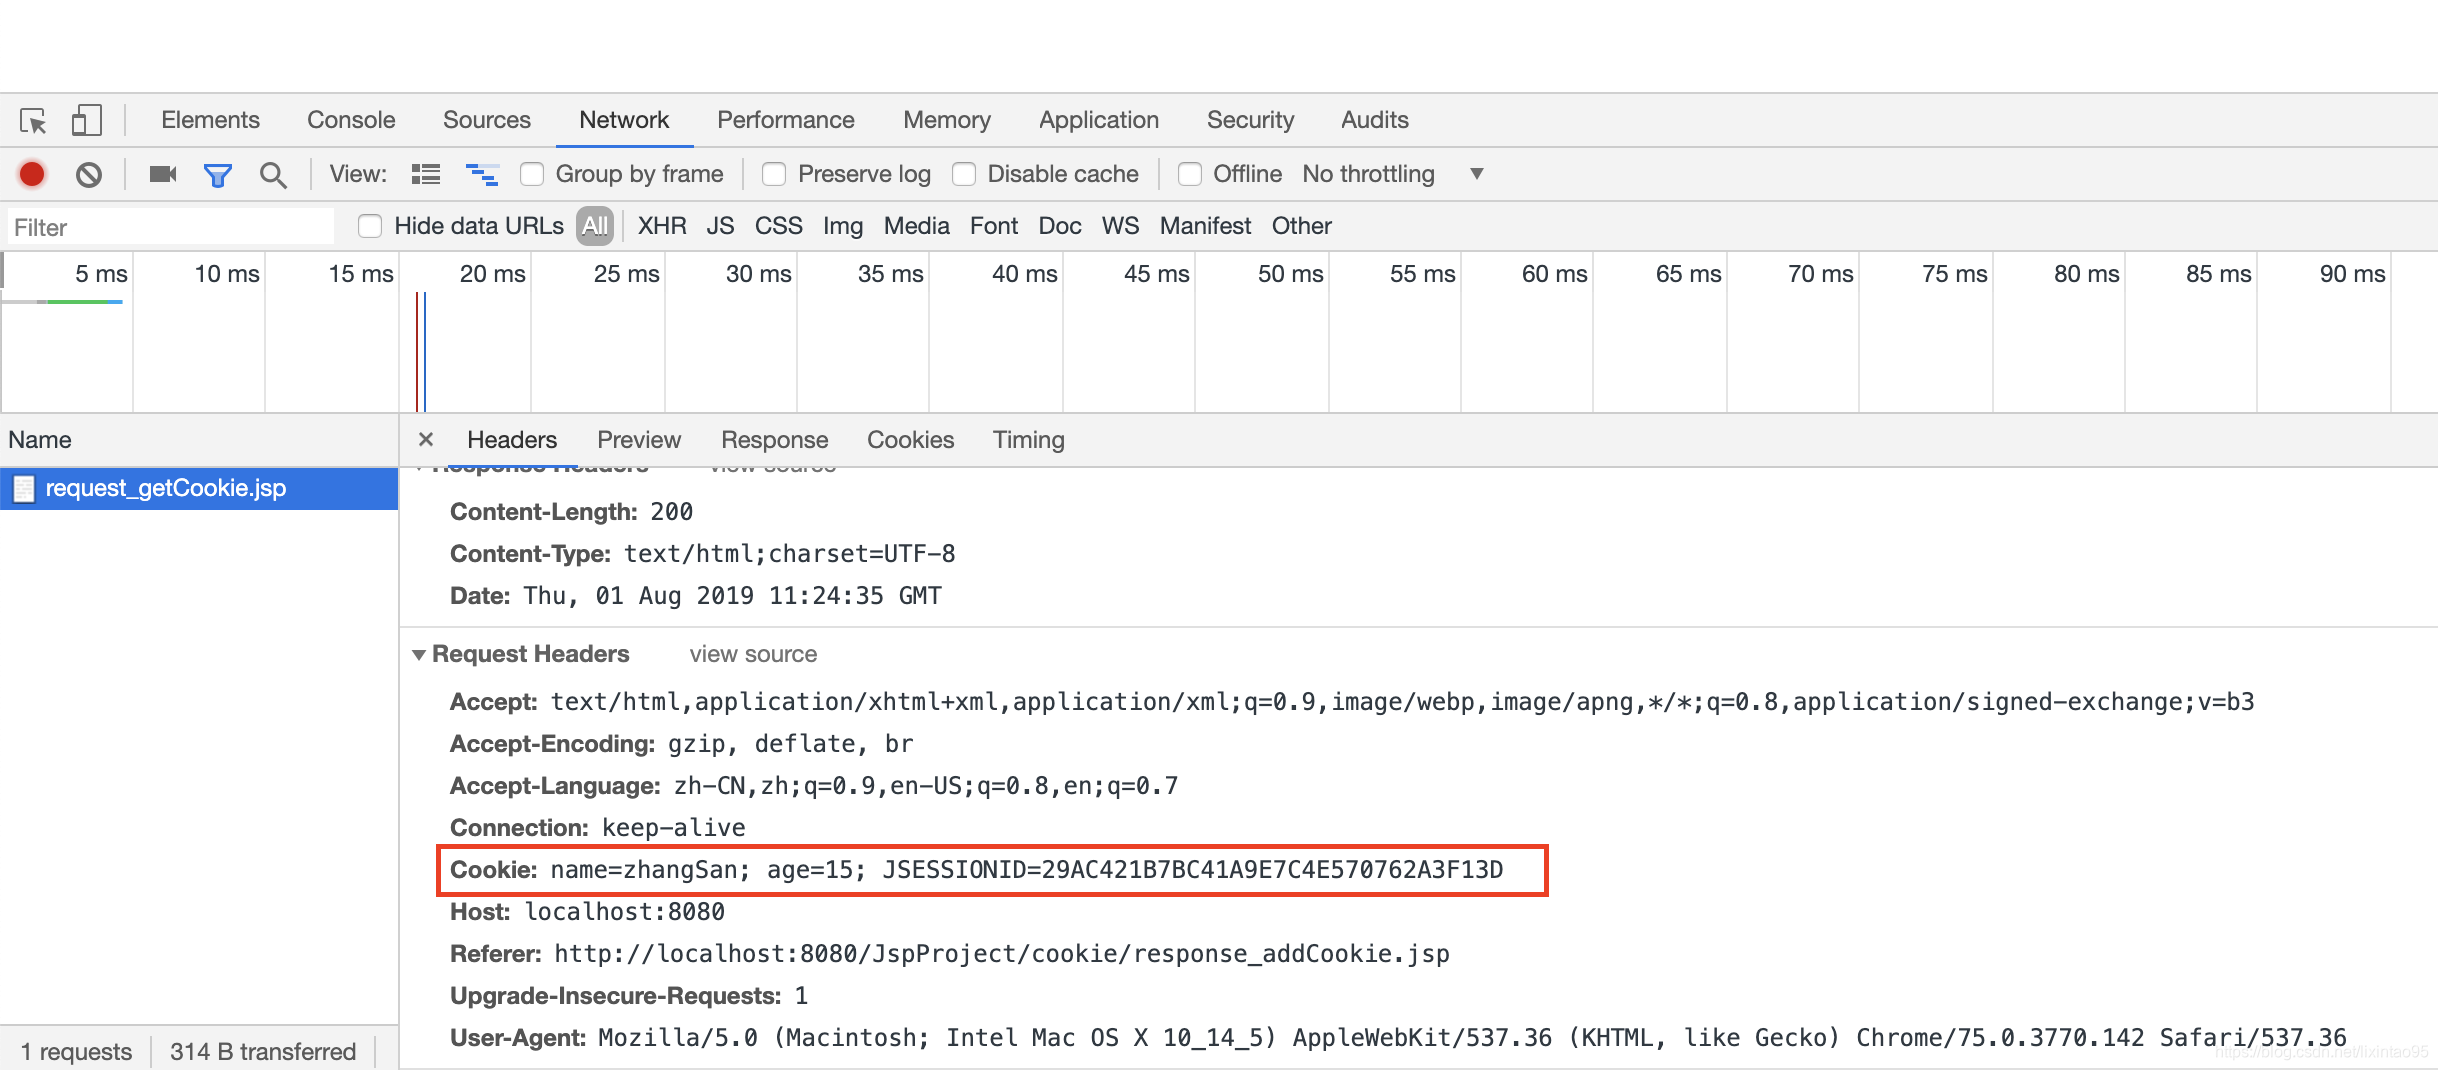The height and width of the screenshot is (1070, 2438).
Task: Close the request details pane
Action: coord(426,439)
